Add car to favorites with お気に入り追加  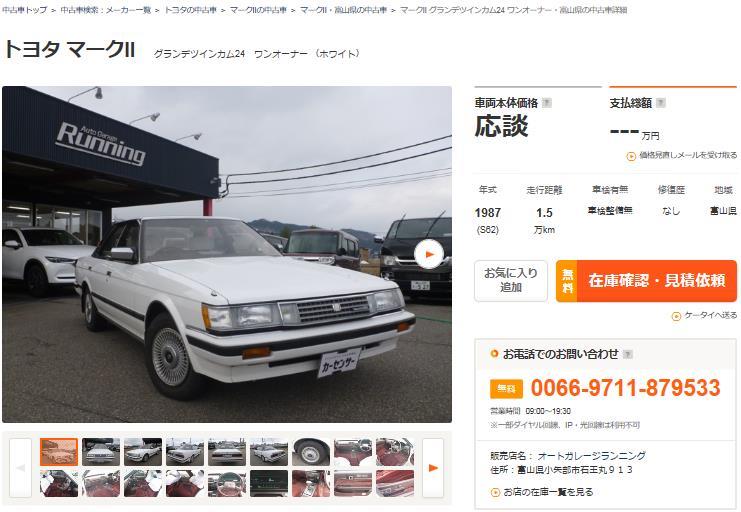tap(511, 280)
